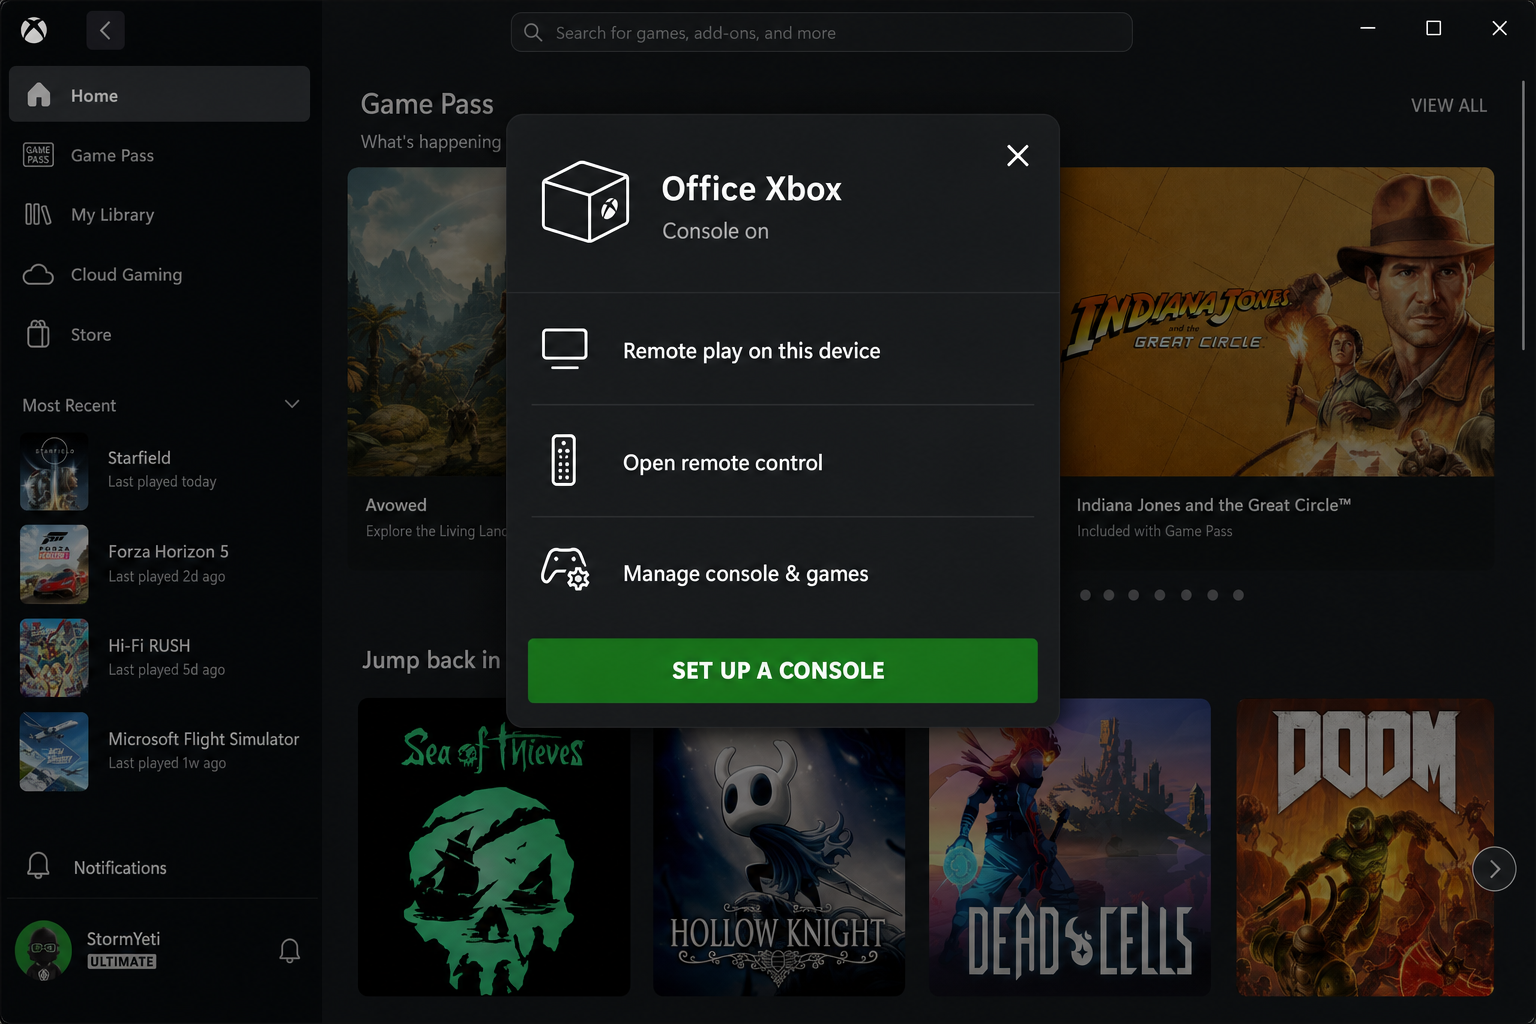Click the bell icon next to StormYeti
Screen dimensions: 1536x1024
[289, 950]
